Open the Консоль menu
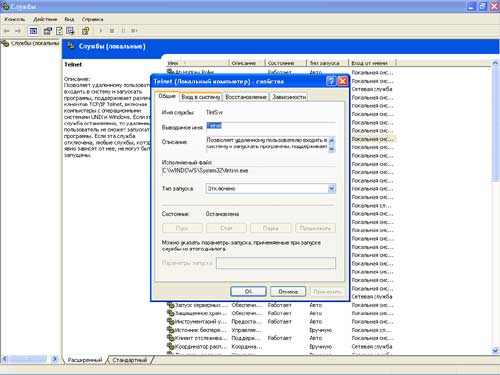 pyautogui.click(x=15, y=19)
